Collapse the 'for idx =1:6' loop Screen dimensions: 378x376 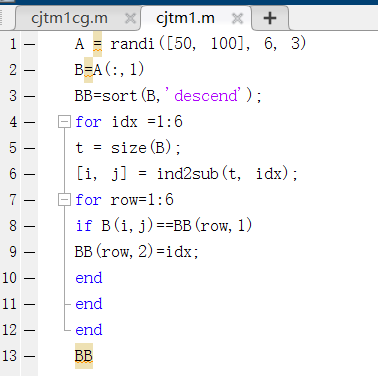point(64,122)
